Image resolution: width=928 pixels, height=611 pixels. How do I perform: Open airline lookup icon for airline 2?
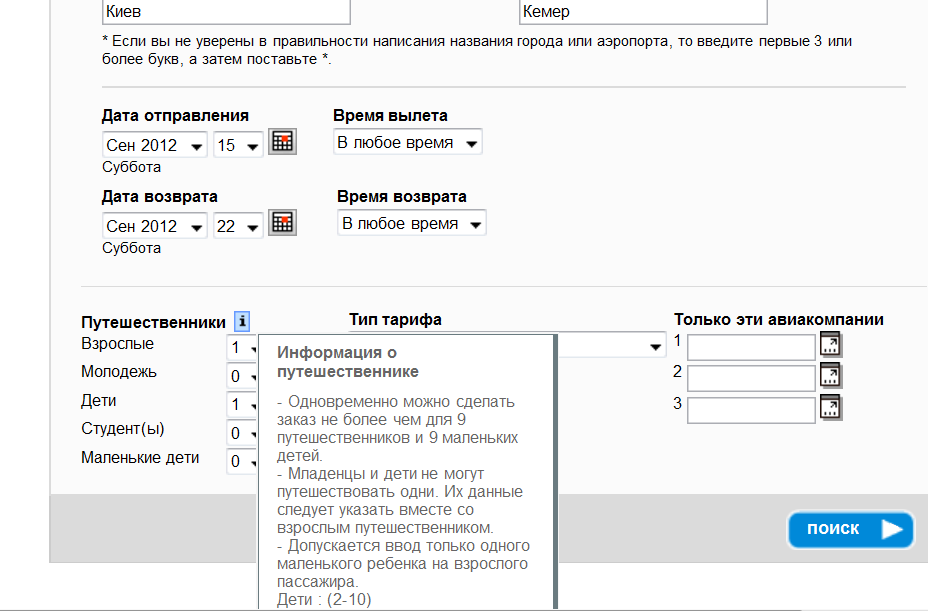[x=830, y=377]
